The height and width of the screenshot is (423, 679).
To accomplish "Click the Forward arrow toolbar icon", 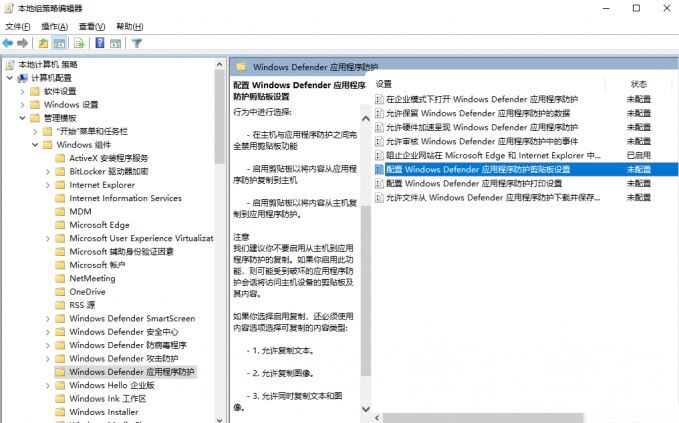I will pos(23,43).
